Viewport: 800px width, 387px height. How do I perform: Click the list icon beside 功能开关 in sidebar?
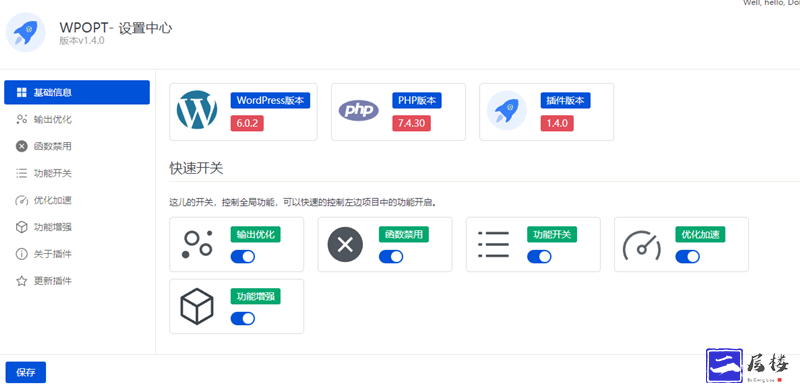(21, 173)
